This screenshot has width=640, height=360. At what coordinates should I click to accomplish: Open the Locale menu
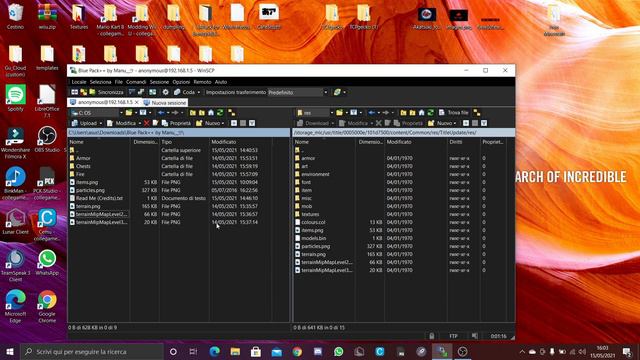[79, 82]
